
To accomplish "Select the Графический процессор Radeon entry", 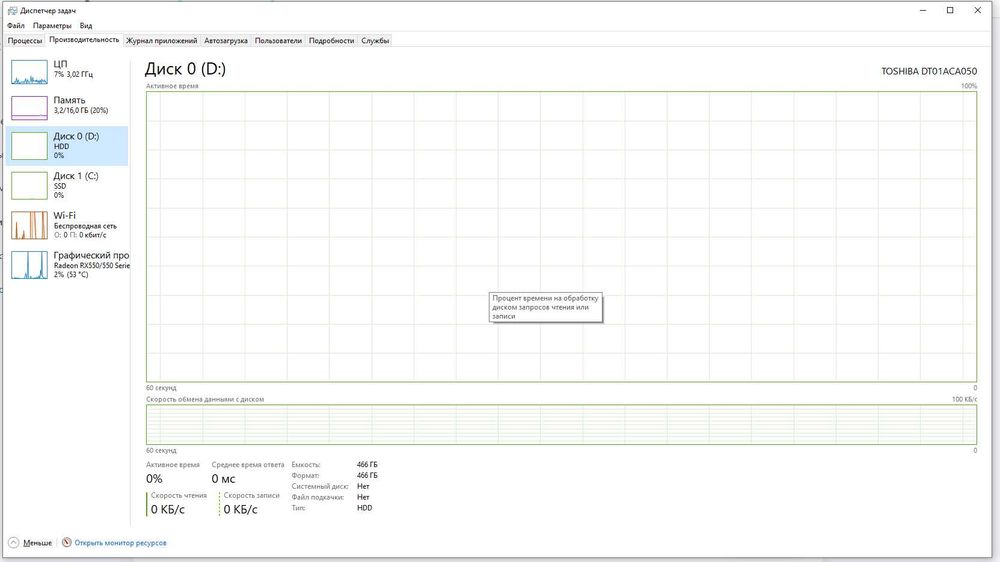I will click(x=67, y=265).
